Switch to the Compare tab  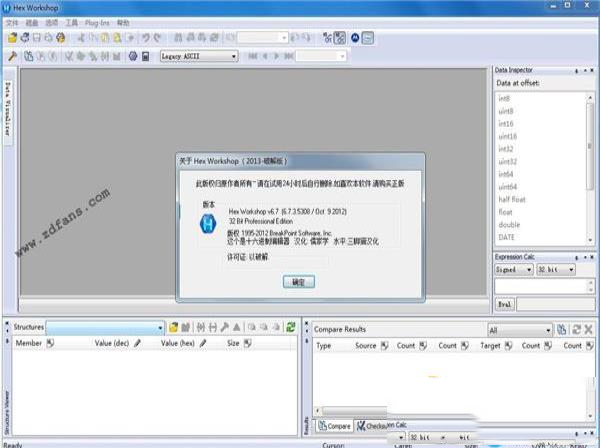(x=331, y=426)
